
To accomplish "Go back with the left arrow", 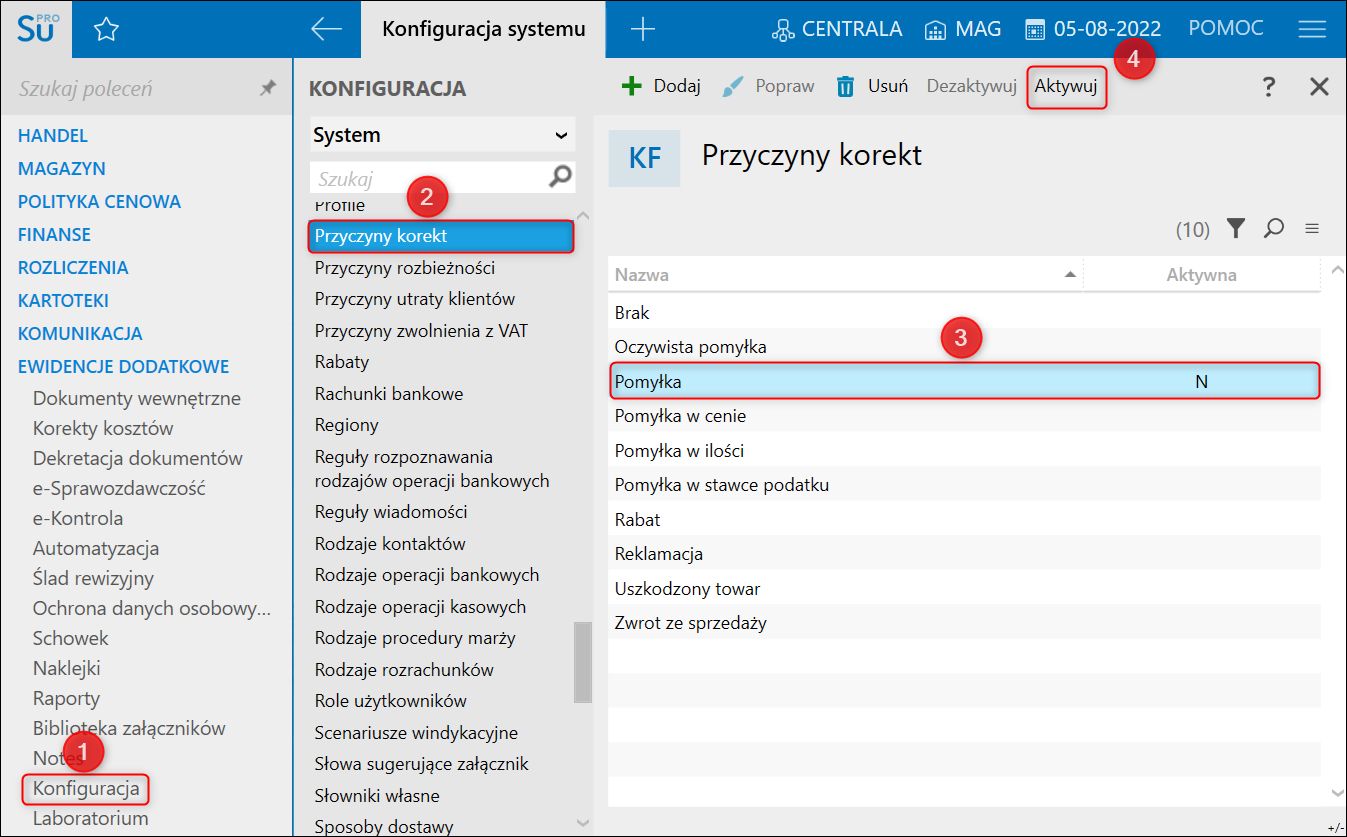I will point(327,29).
